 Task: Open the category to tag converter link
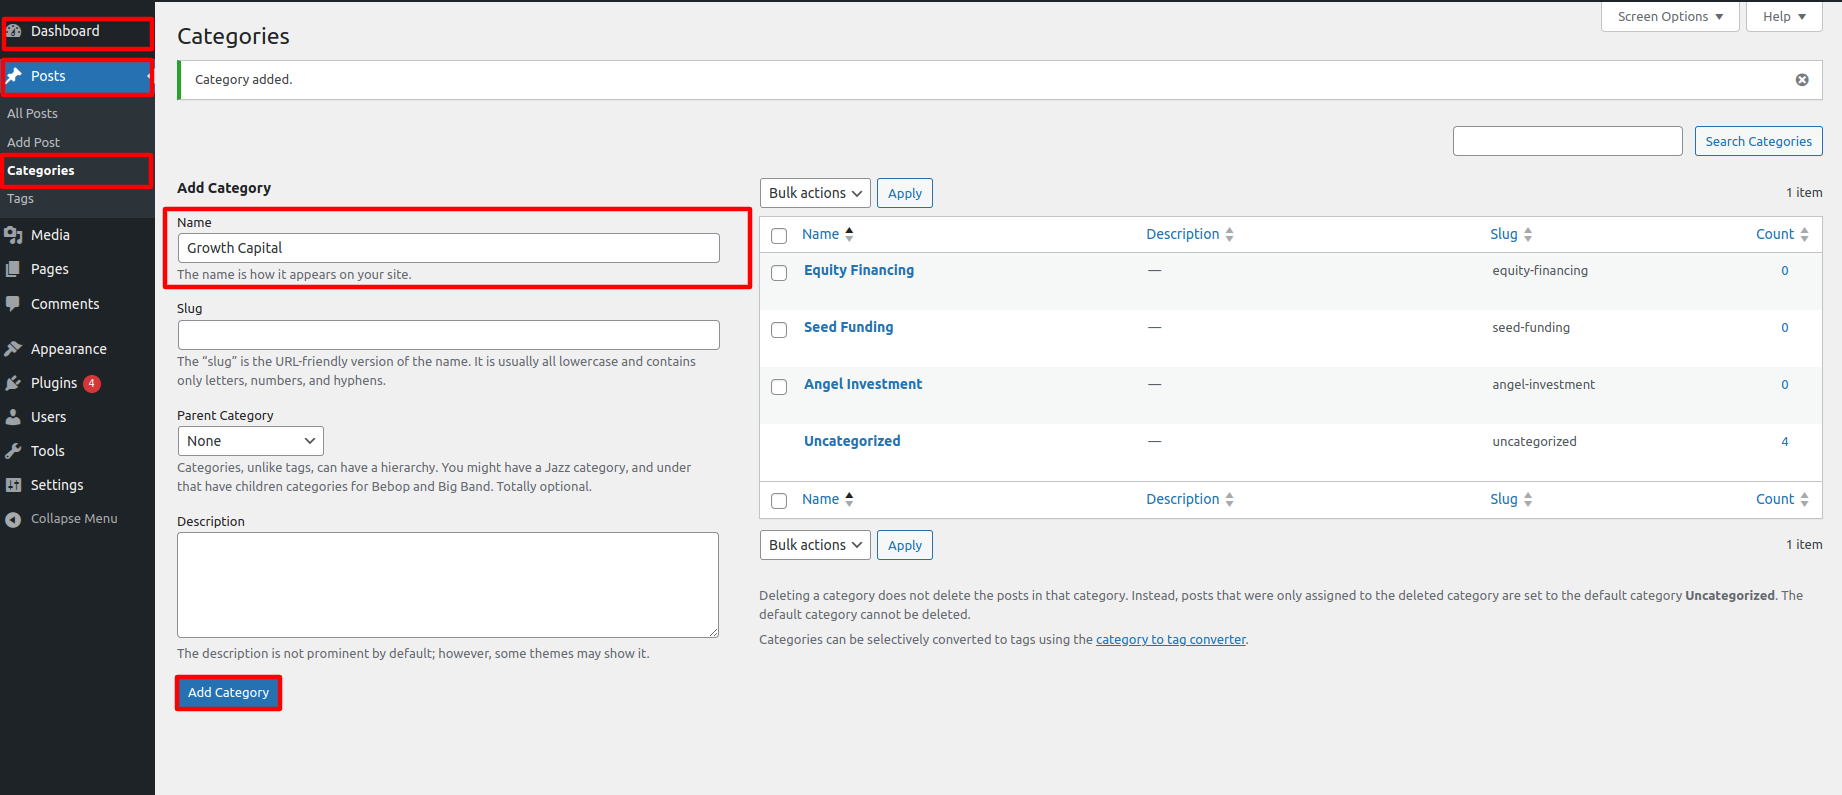[x=1170, y=640]
